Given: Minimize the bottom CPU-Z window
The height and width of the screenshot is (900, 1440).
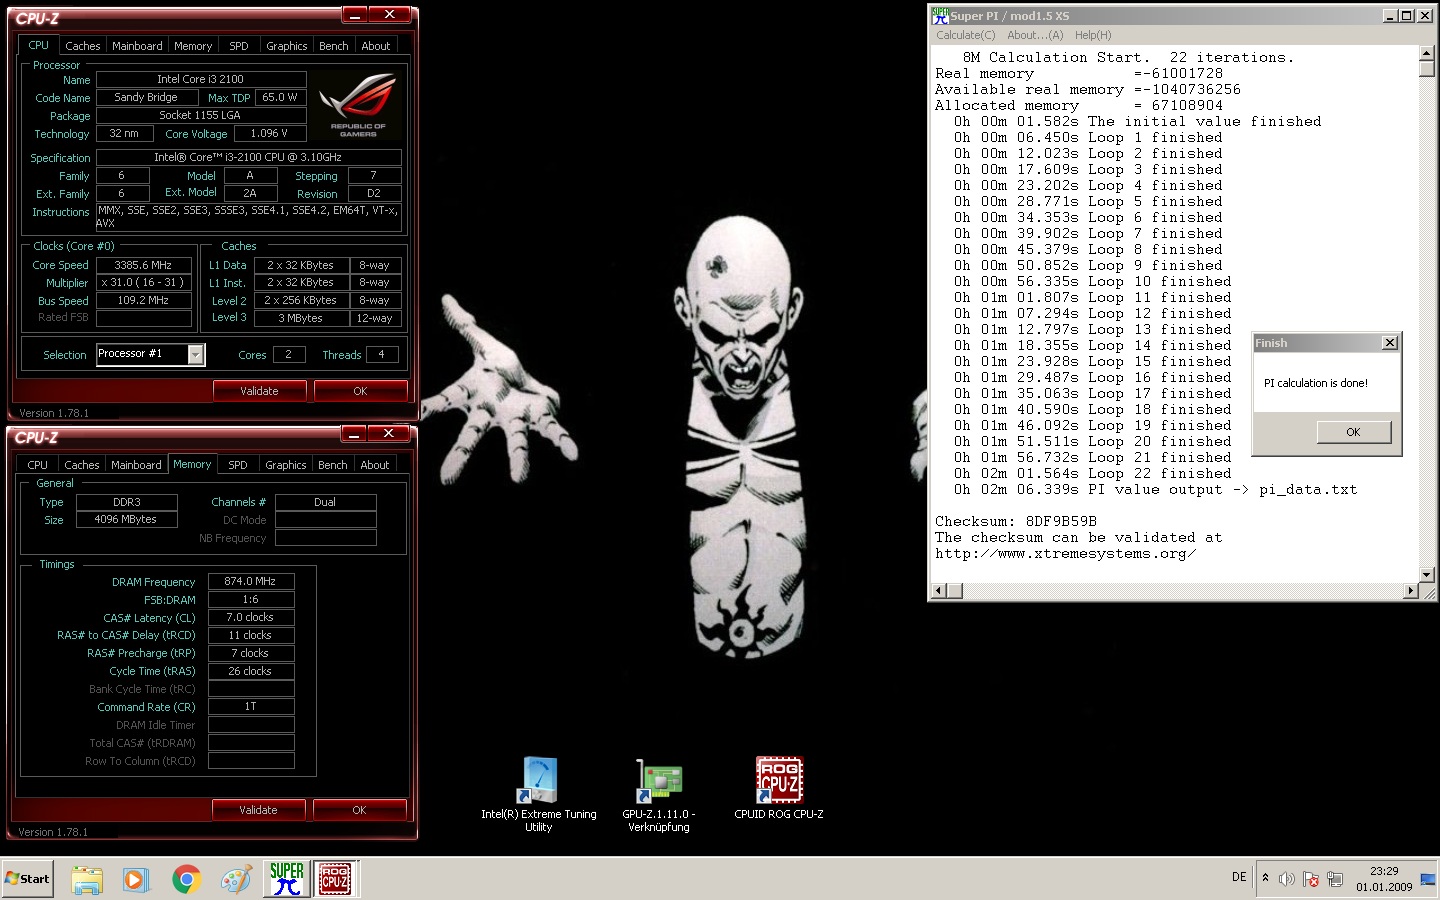Looking at the screenshot, I should (353, 434).
